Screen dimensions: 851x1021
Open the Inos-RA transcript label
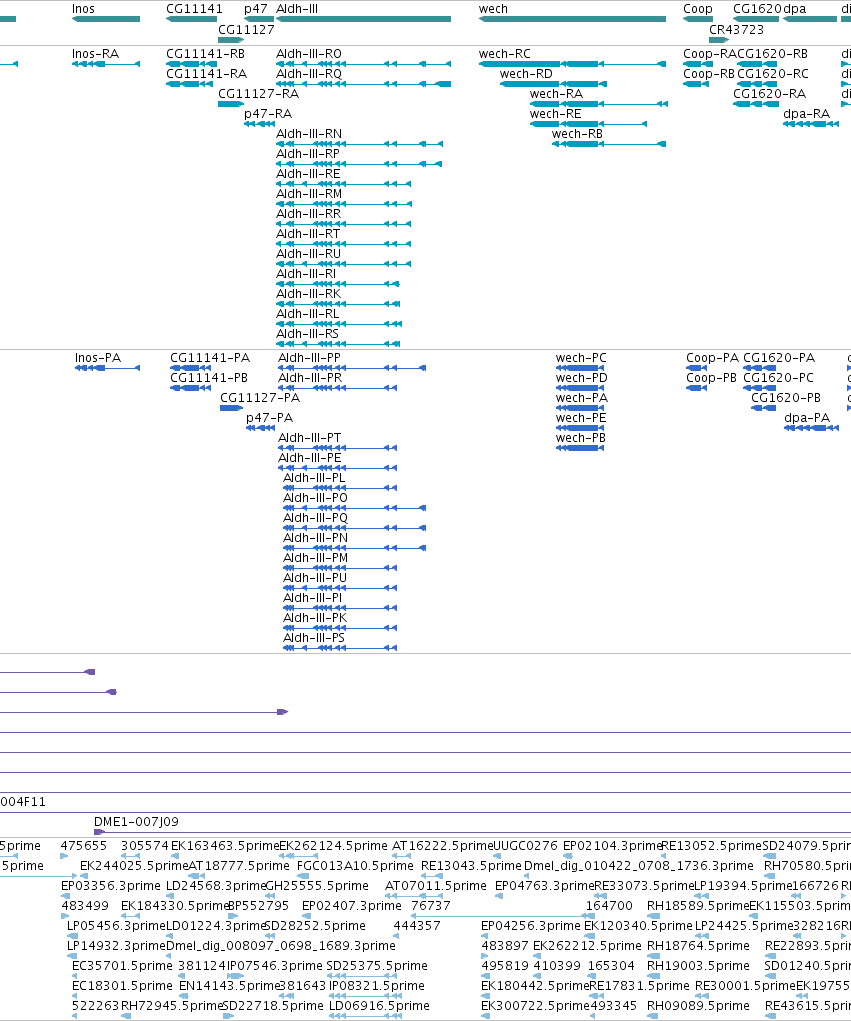coord(95,53)
